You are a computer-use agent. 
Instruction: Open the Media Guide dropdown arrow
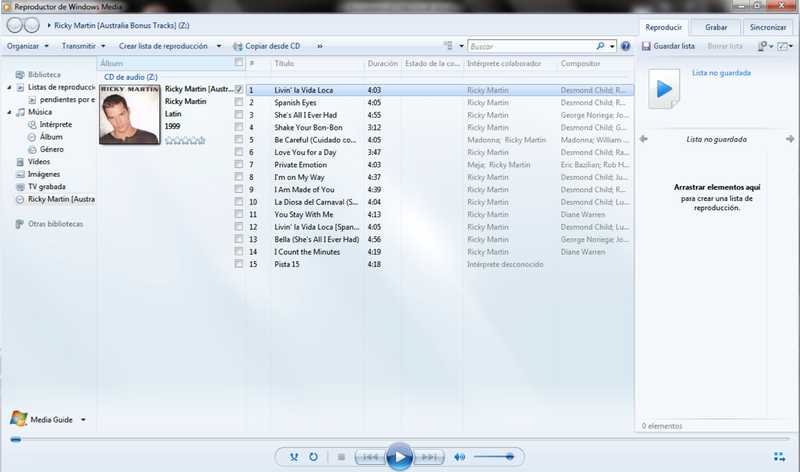pyautogui.click(x=83, y=419)
